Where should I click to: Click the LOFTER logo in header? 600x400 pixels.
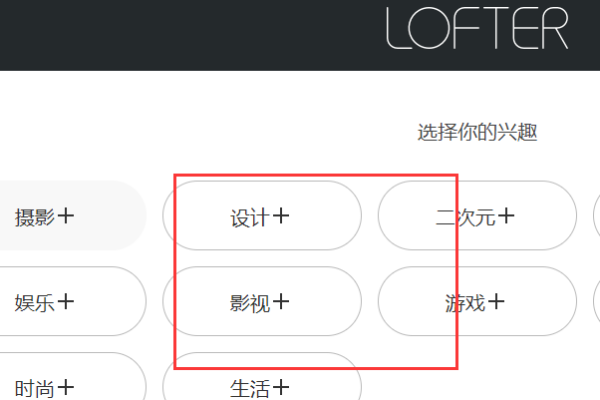(477, 28)
